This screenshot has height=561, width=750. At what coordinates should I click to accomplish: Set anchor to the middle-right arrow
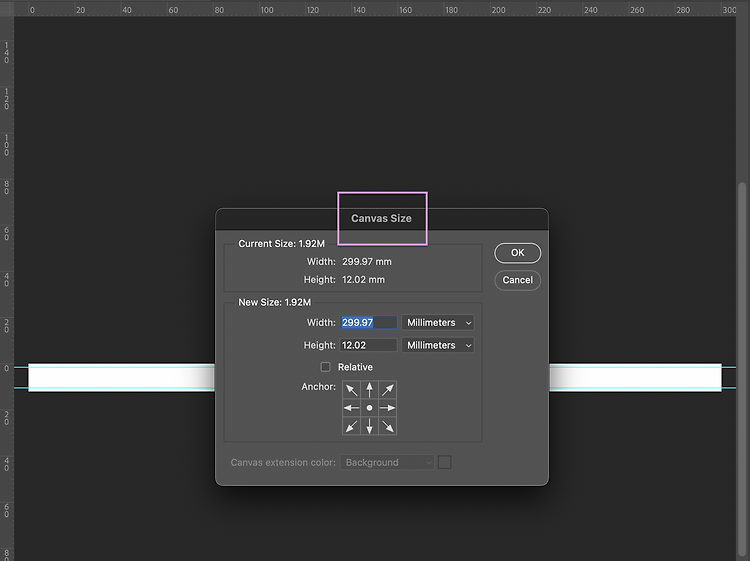coord(387,408)
